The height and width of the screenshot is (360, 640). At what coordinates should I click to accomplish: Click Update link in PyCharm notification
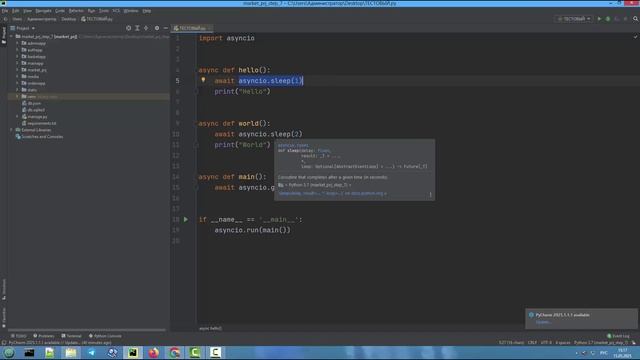[x=543, y=322]
